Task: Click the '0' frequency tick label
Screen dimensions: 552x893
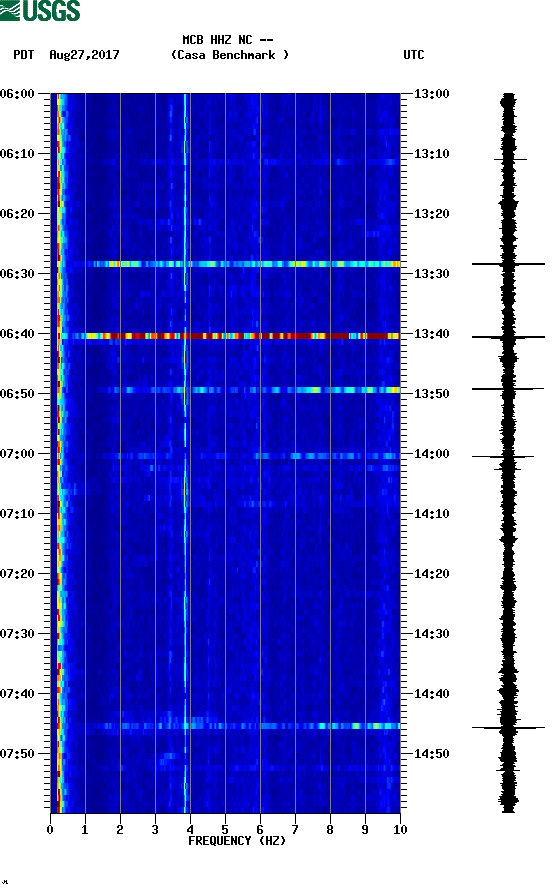Action: 50,830
